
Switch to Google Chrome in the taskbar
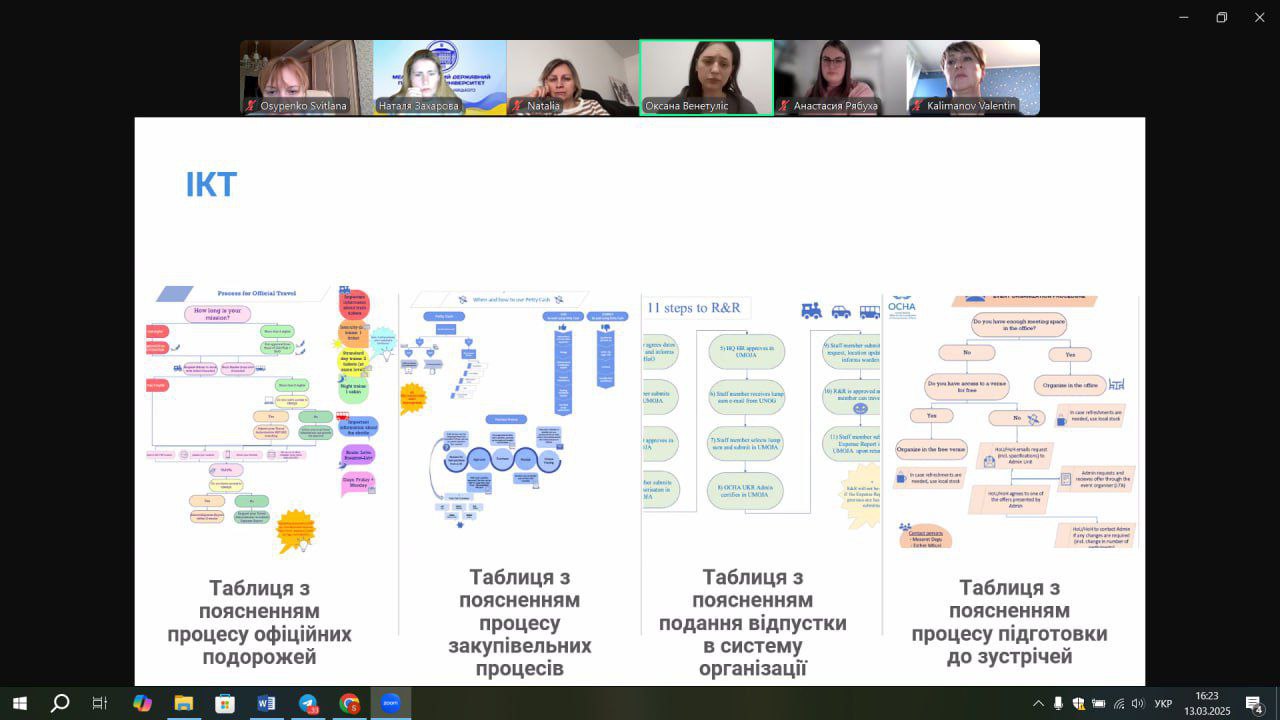[x=349, y=703]
